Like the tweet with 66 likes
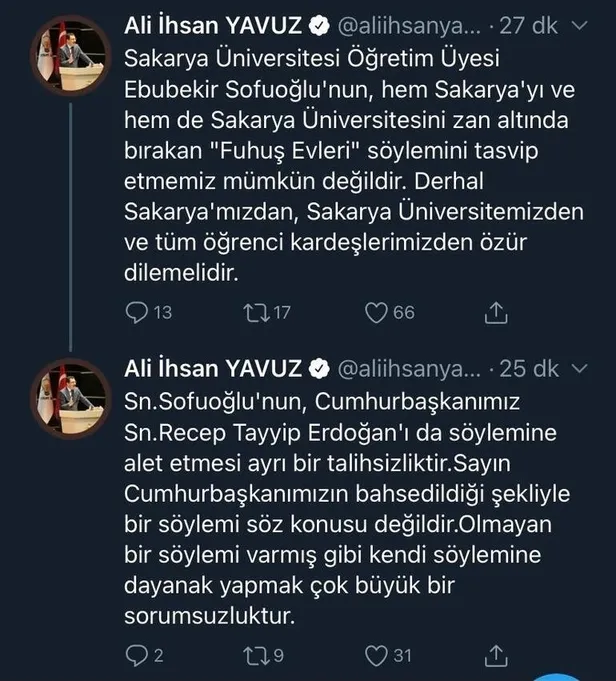 (376, 313)
